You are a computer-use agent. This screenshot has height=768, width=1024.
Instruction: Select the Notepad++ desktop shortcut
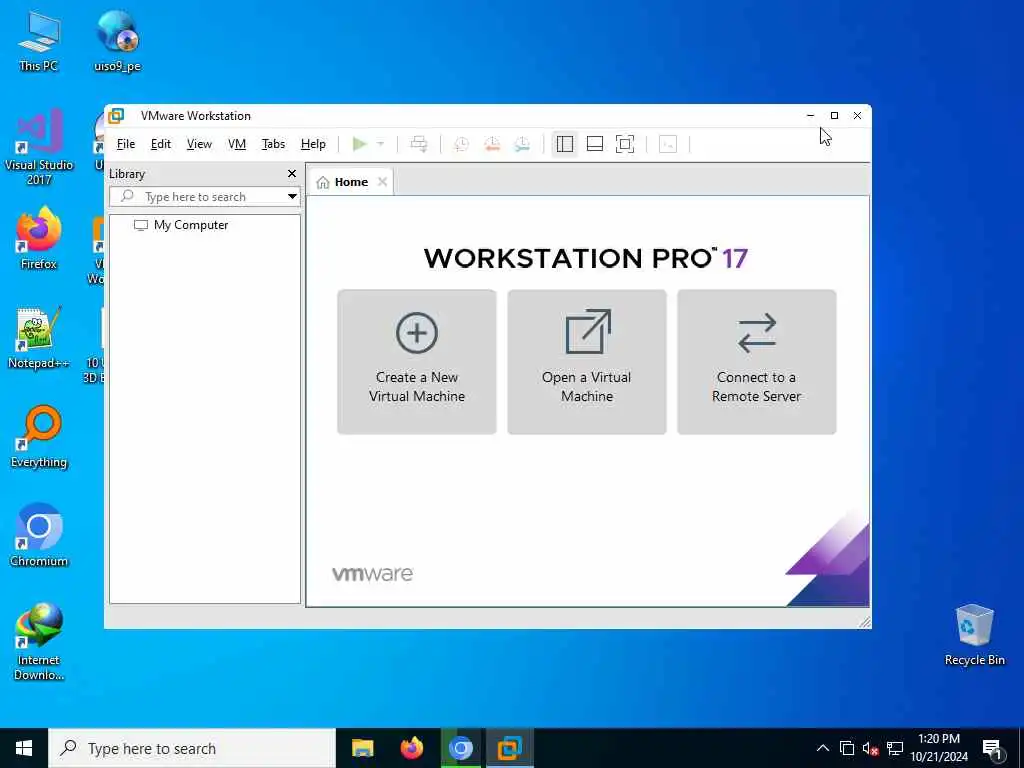tap(39, 338)
